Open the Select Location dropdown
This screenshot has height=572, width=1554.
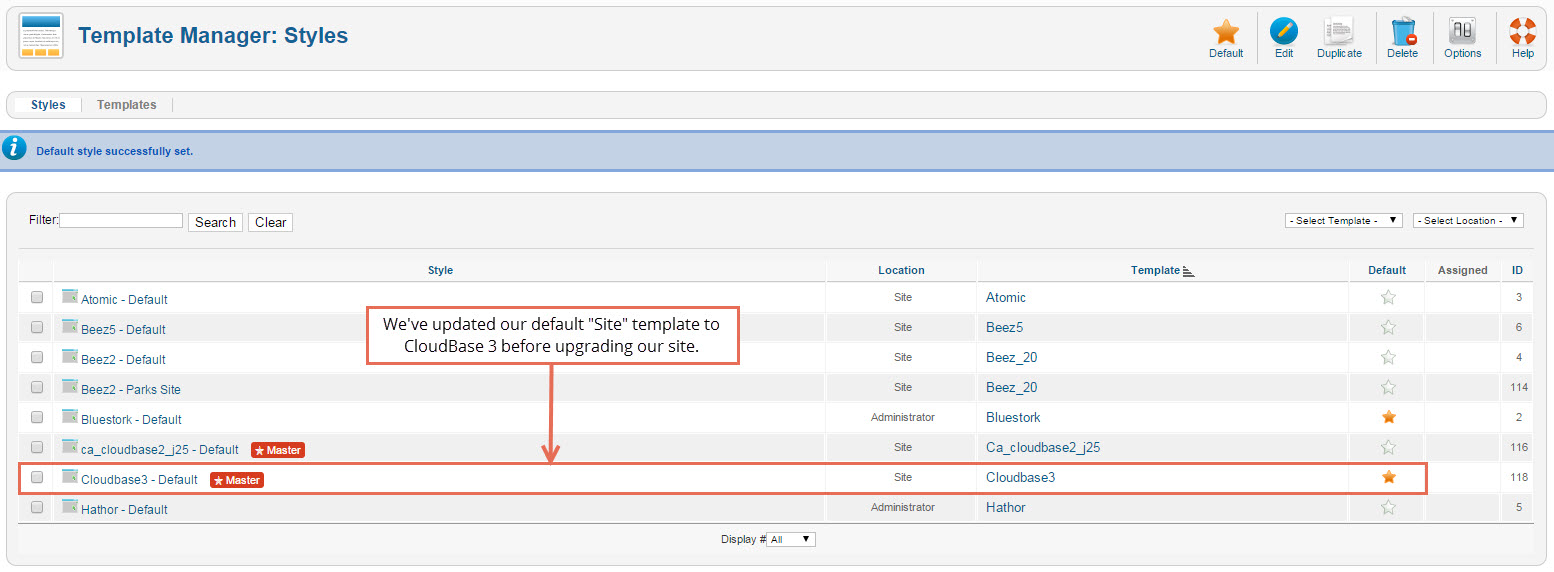tap(1468, 220)
